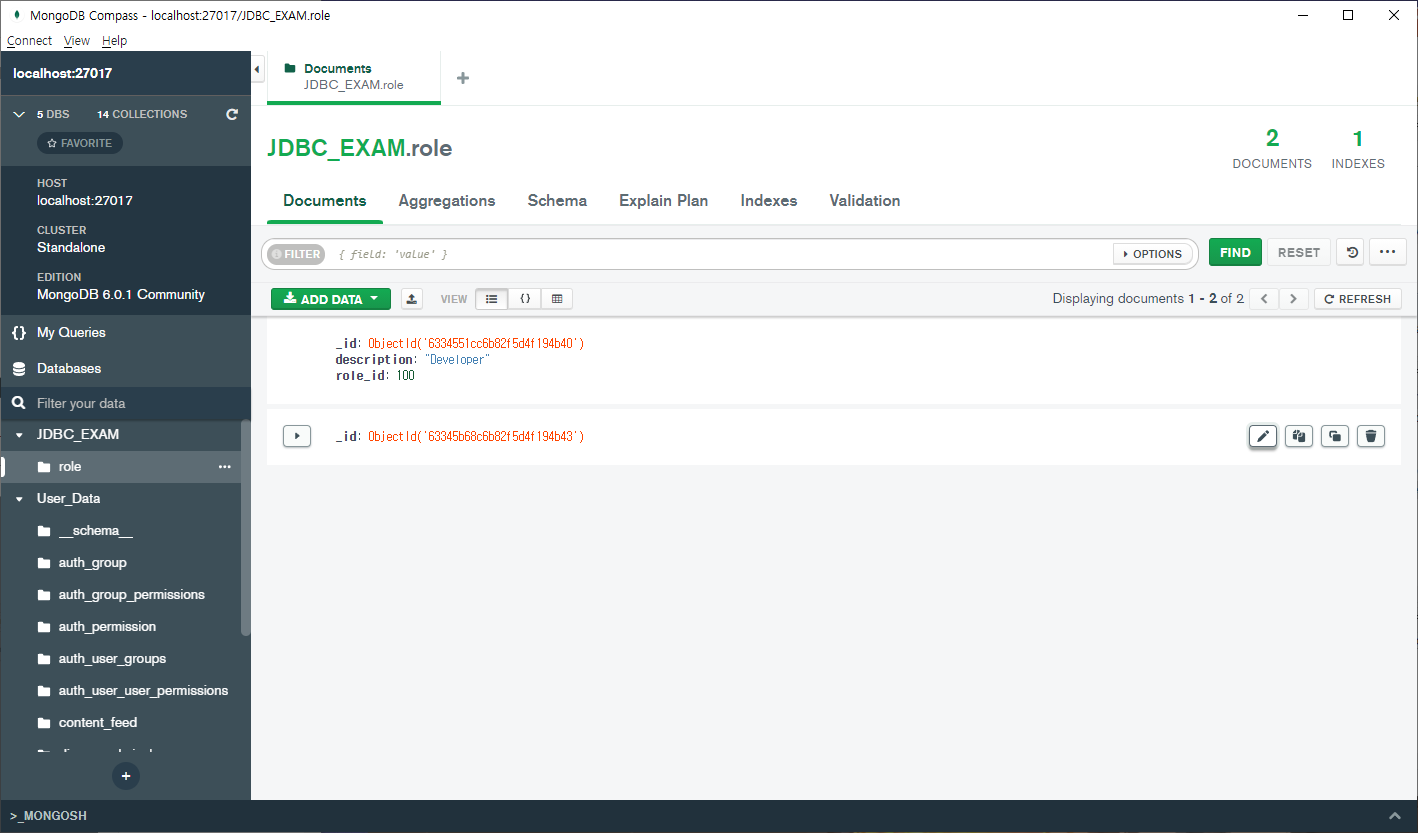Click the description value "Developer"

(457, 359)
